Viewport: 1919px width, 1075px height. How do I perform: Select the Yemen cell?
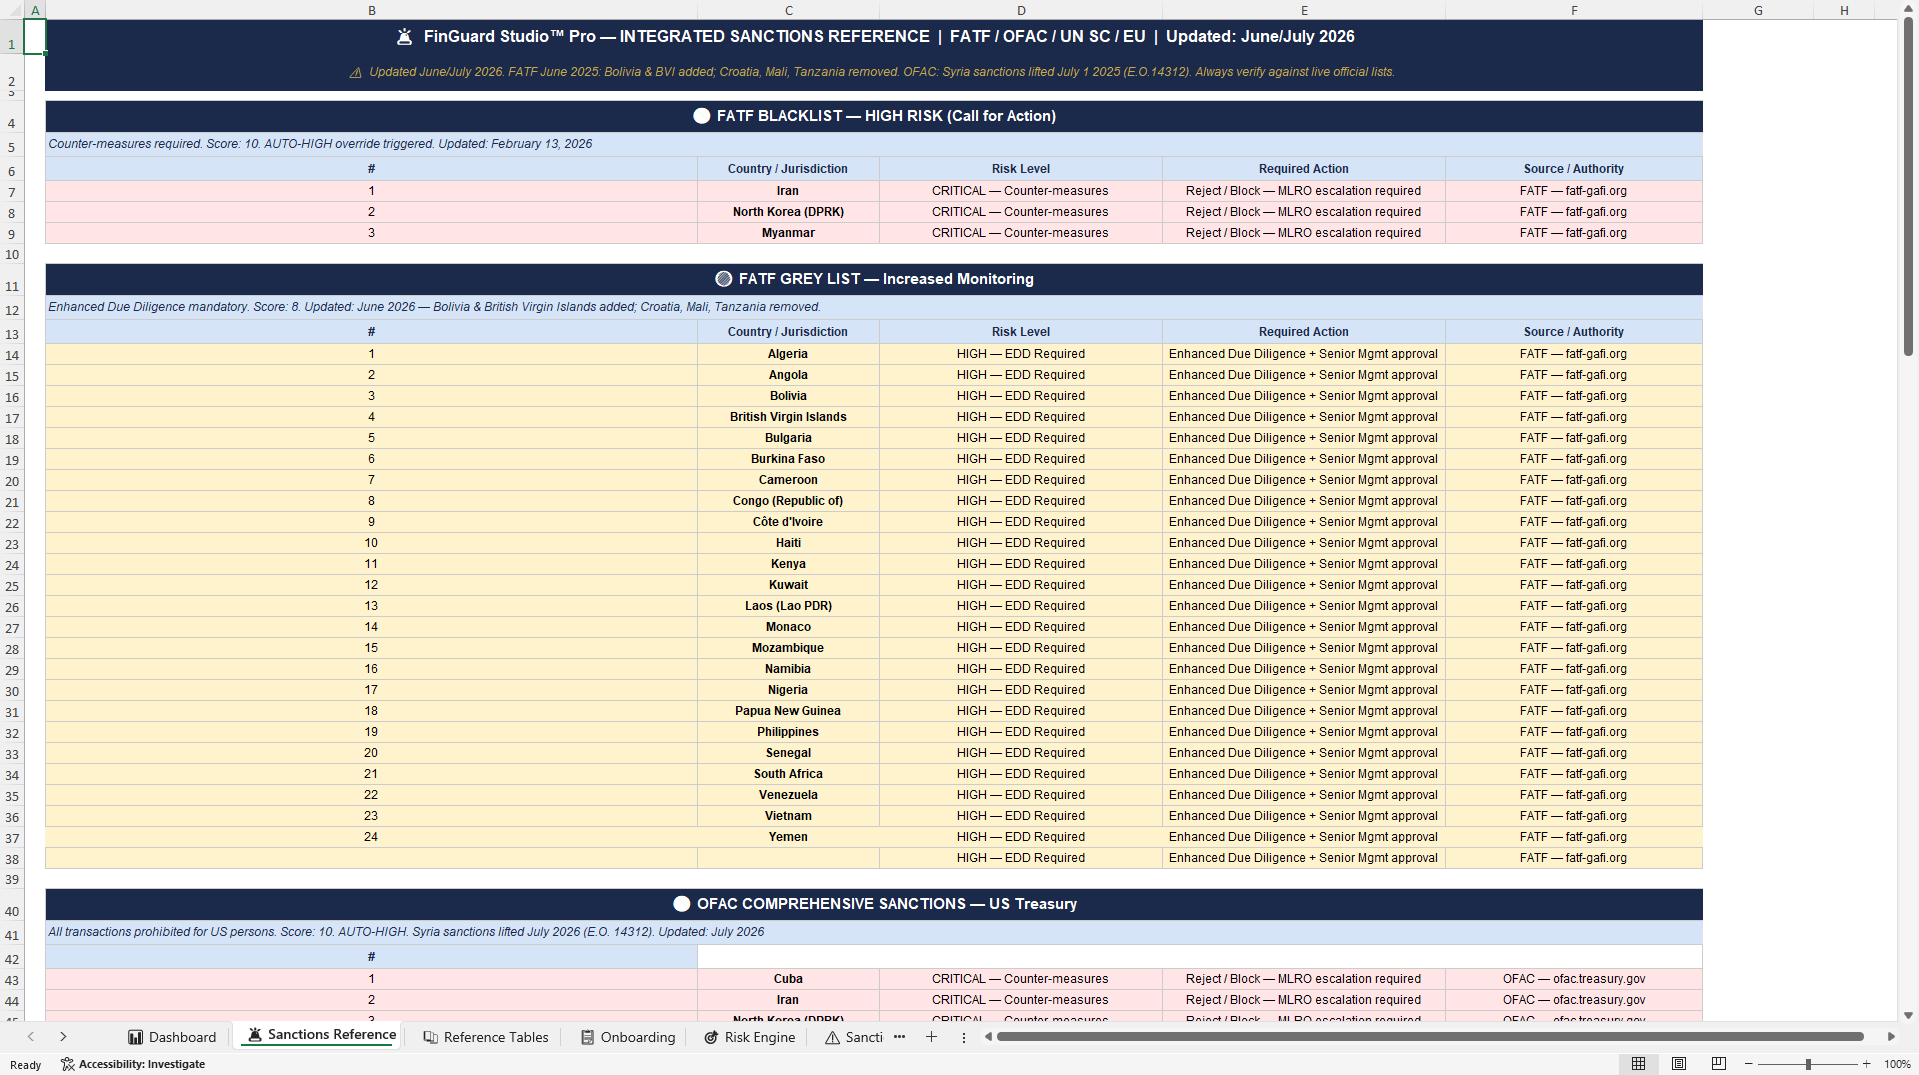pyautogui.click(x=788, y=837)
